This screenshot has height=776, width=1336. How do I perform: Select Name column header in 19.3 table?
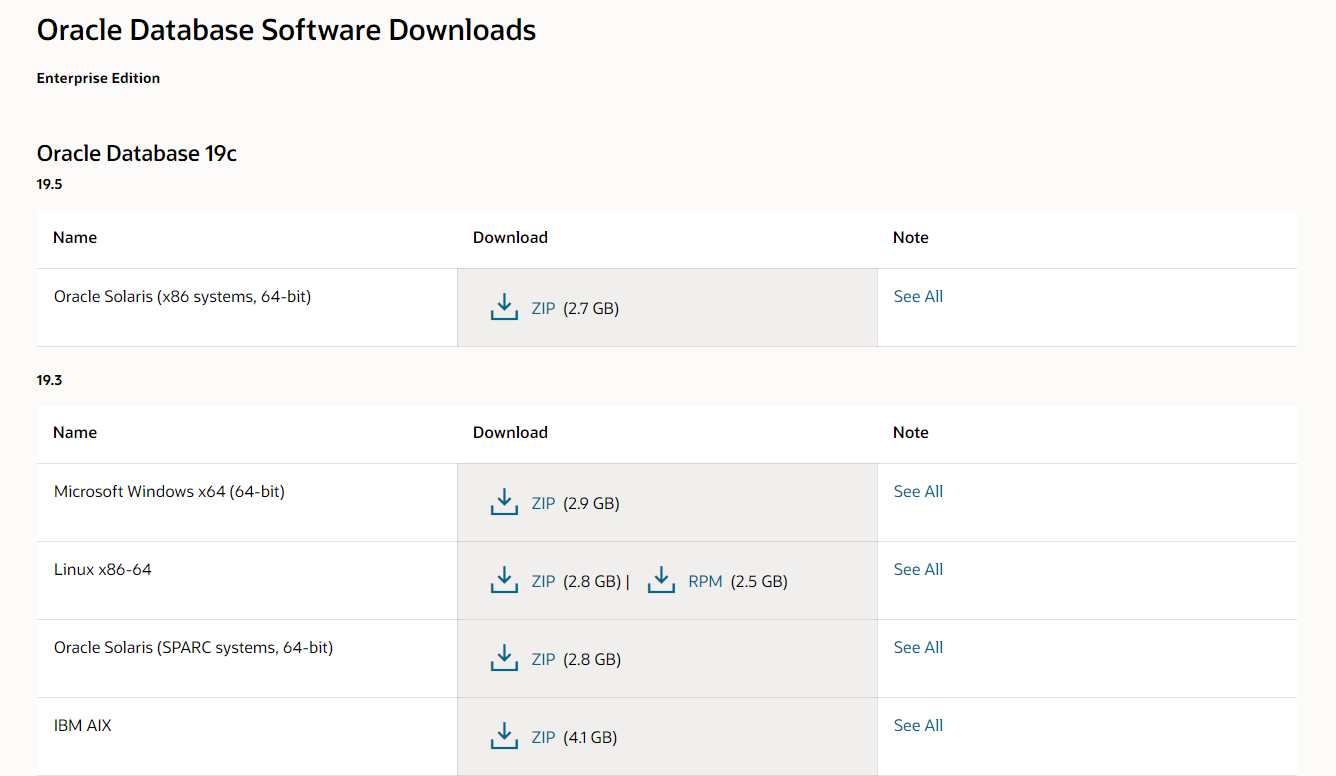[75, 433]
